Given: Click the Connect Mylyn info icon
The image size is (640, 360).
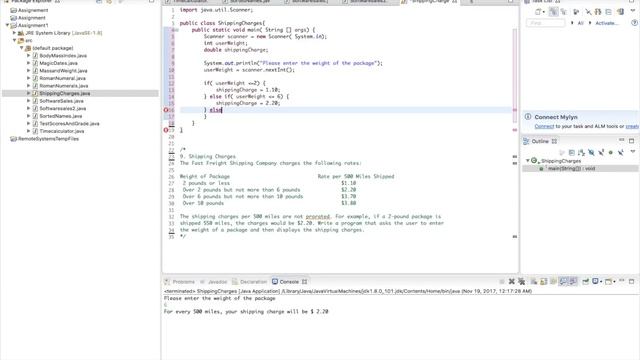Looking at the screenshot, I should pos(528,117).
